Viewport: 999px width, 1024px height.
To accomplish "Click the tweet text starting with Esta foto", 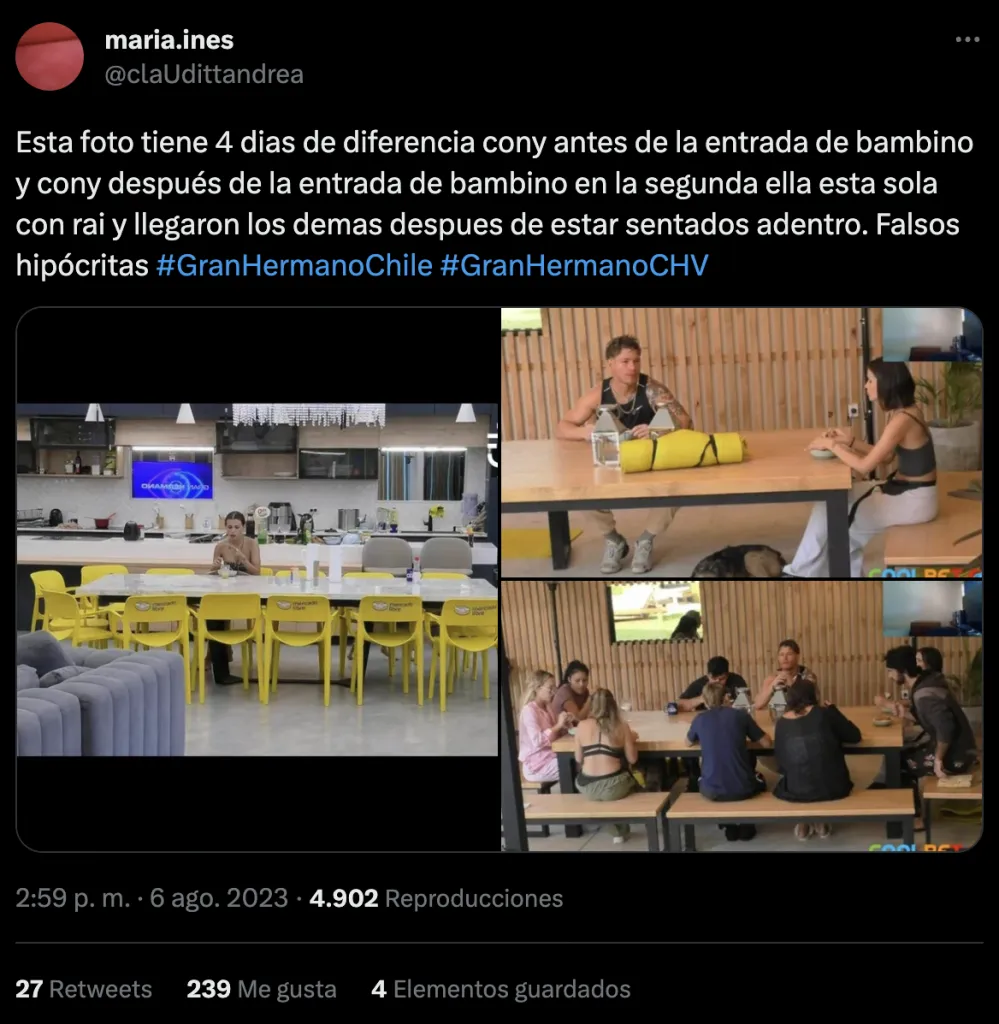I will tap(494, 204).
